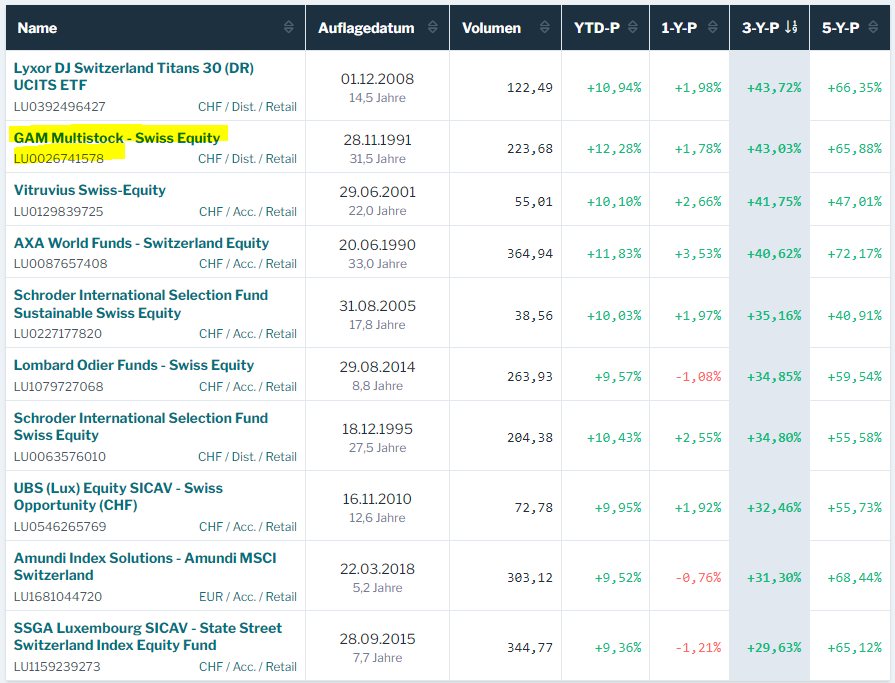The width and height of the screenshot is (895, 683).
Task: Click the sort icon in Name column
Action: [289, 28]
